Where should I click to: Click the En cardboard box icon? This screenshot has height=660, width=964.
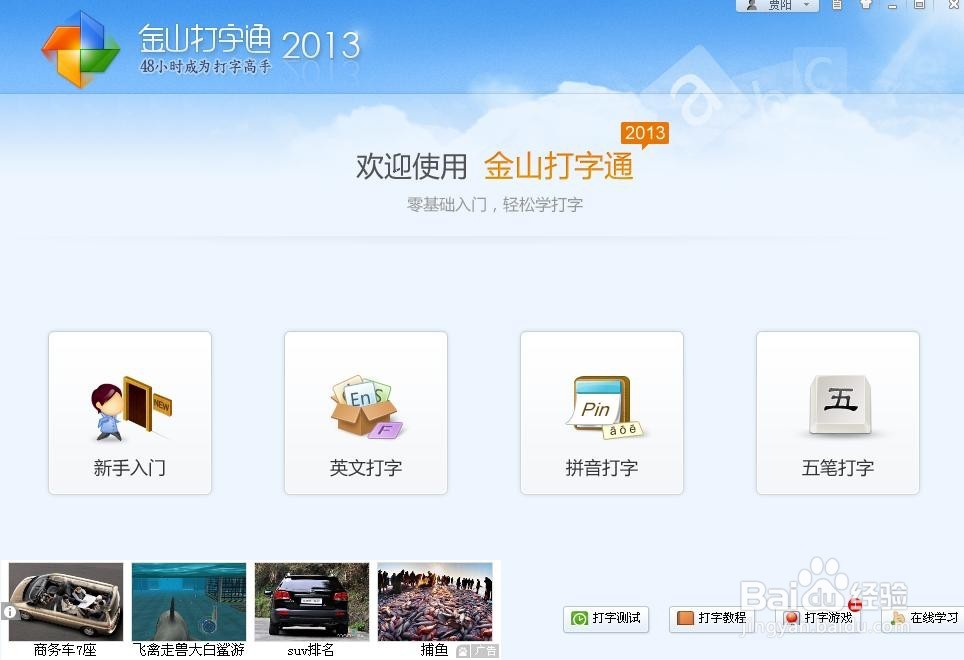click(x=366, y=407)
